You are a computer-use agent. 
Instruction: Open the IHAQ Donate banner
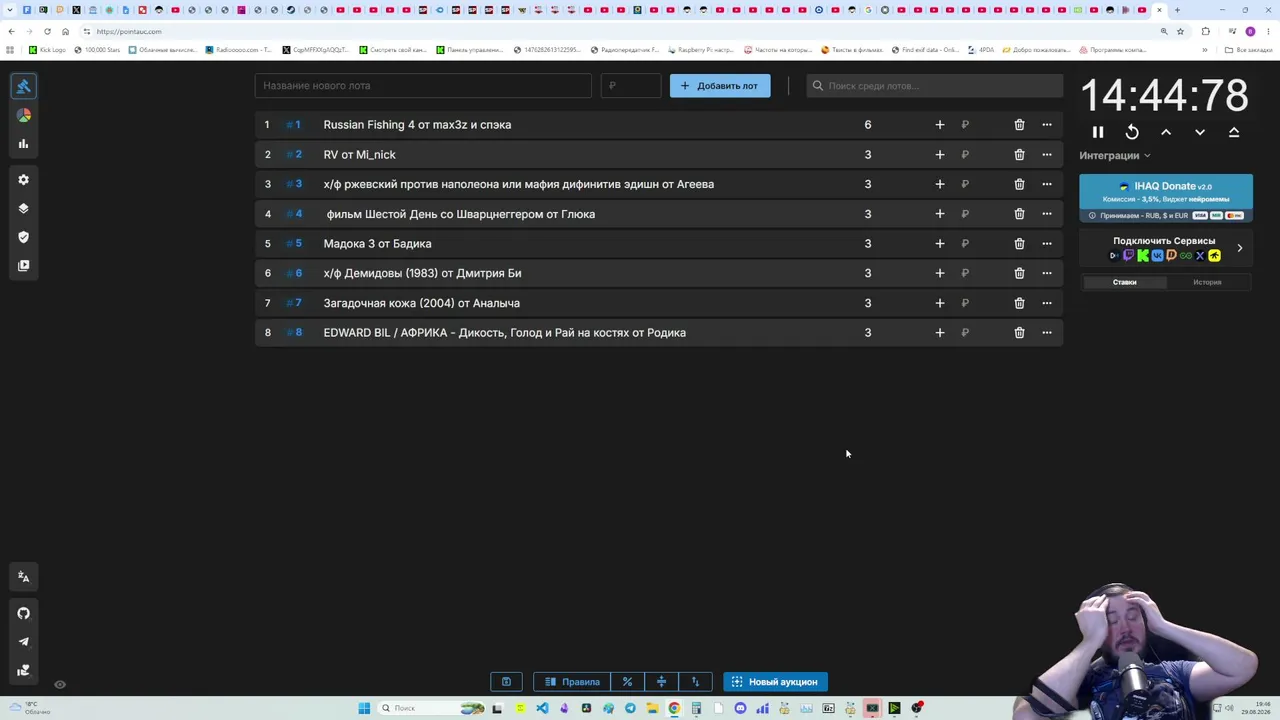point(1166,198)
